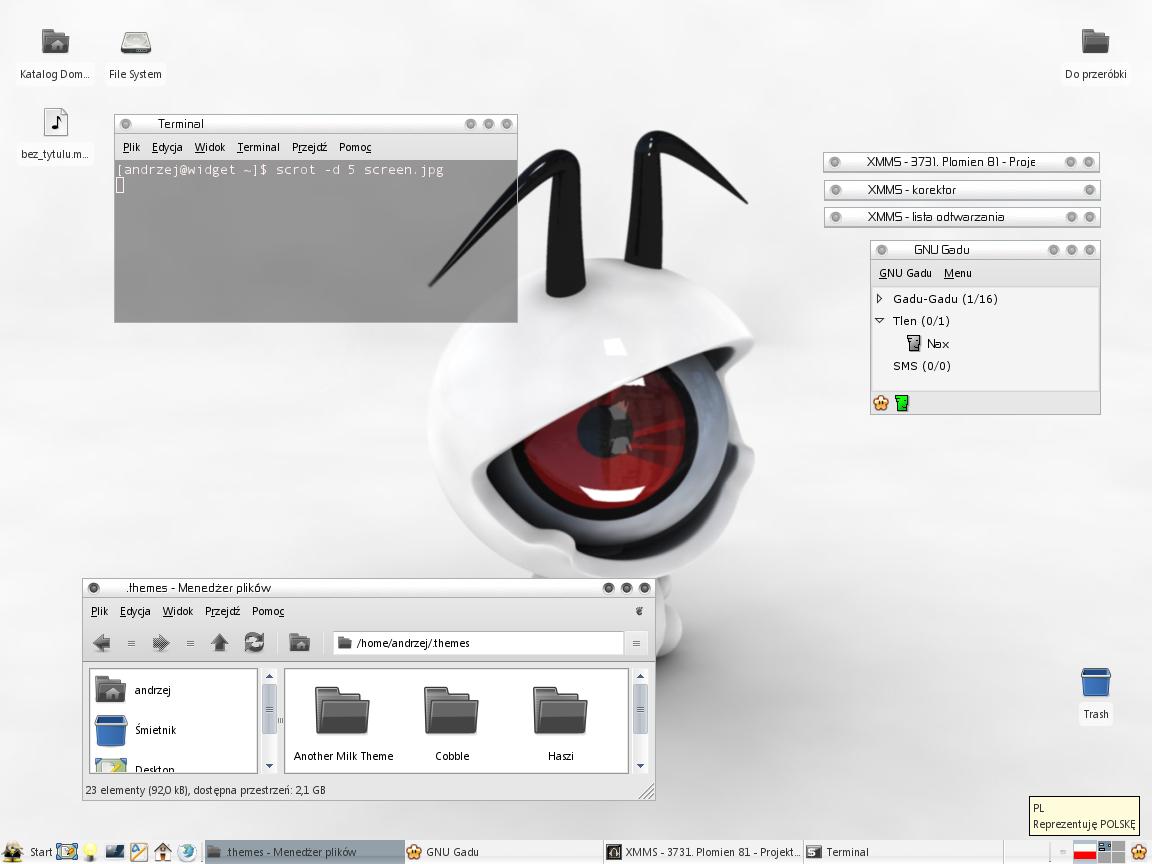Click the folder view scrollbar down arrow
The image size is (1152, 864).
pyautogui.click(x=640, y=766)
